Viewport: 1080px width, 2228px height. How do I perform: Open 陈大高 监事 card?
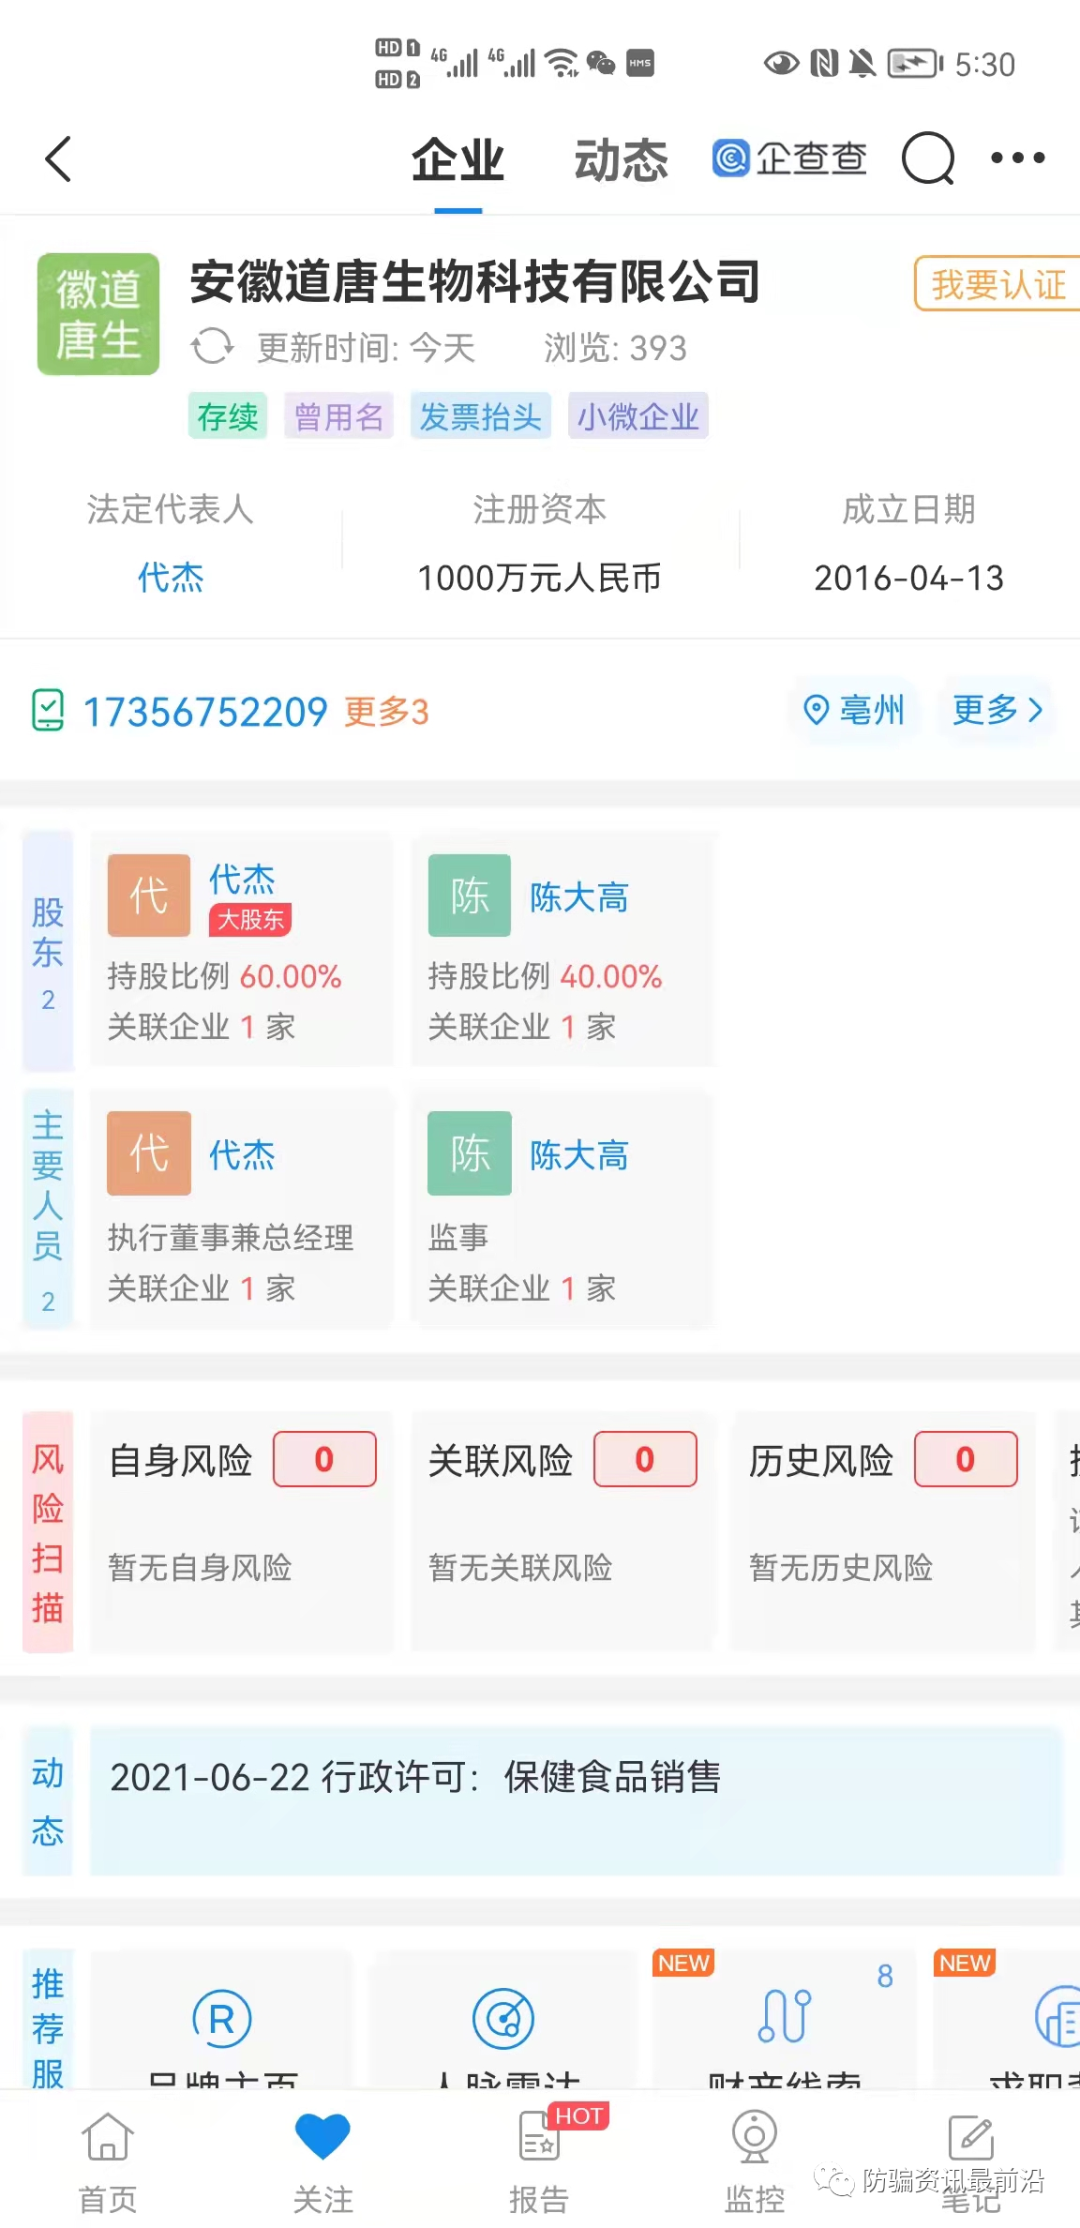pyautogui.click(x=562, y=1209)
